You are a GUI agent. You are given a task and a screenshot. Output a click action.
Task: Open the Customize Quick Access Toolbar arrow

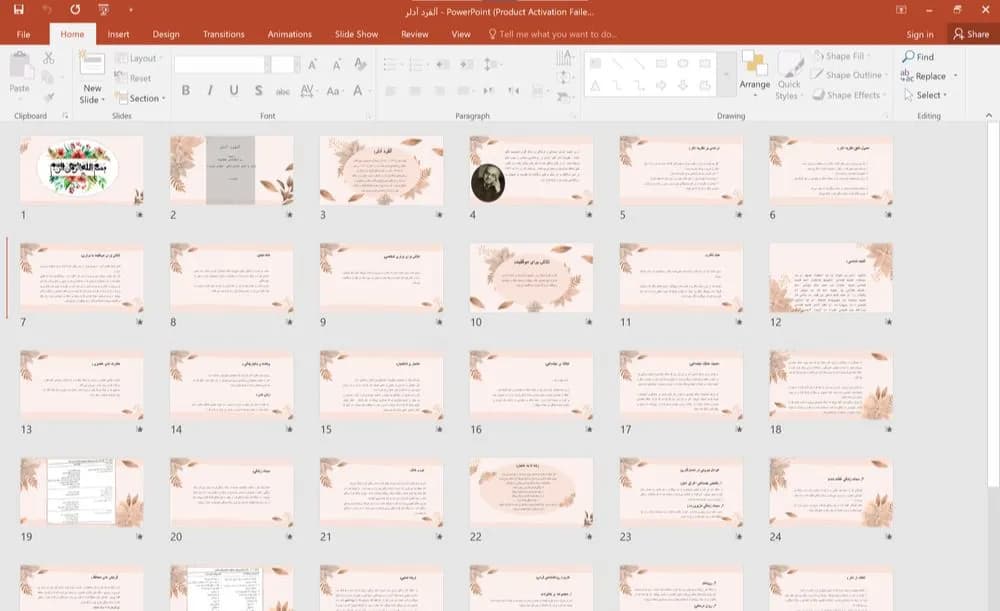[x=131, y=10]
